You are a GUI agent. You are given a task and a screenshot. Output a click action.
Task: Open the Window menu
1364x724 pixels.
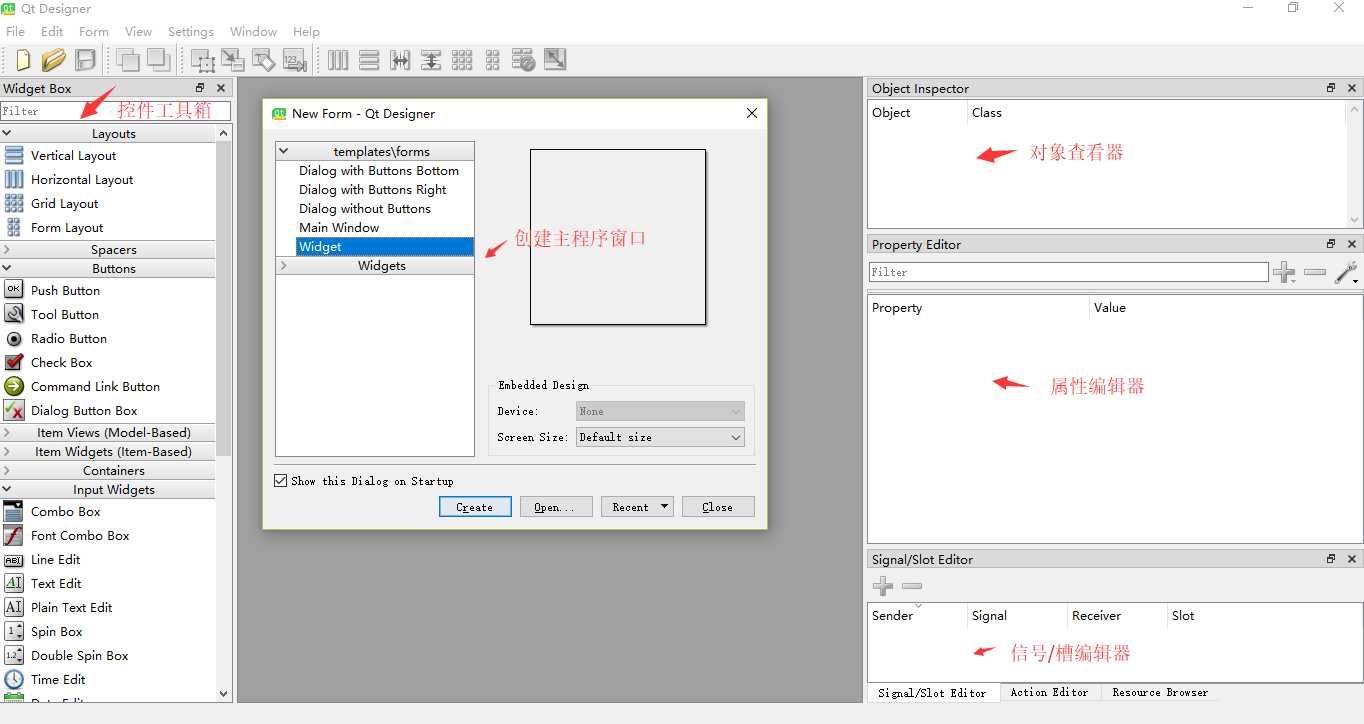click(x=254, y=31)
